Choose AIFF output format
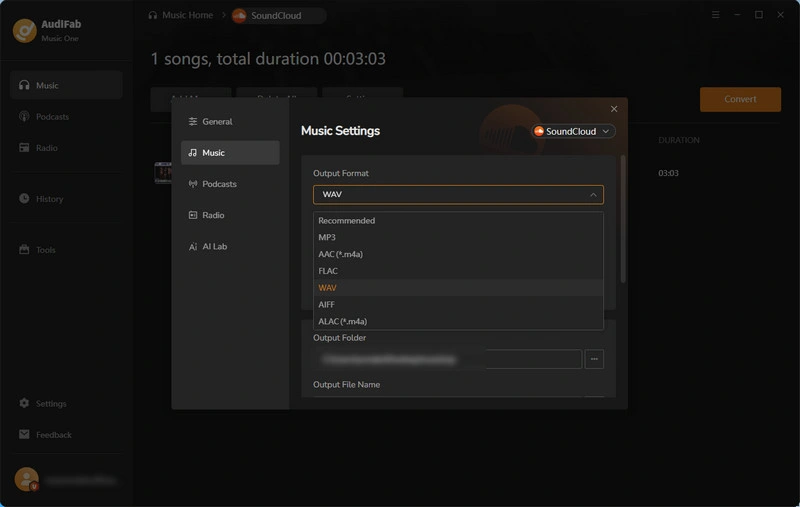 click(458, 305)
